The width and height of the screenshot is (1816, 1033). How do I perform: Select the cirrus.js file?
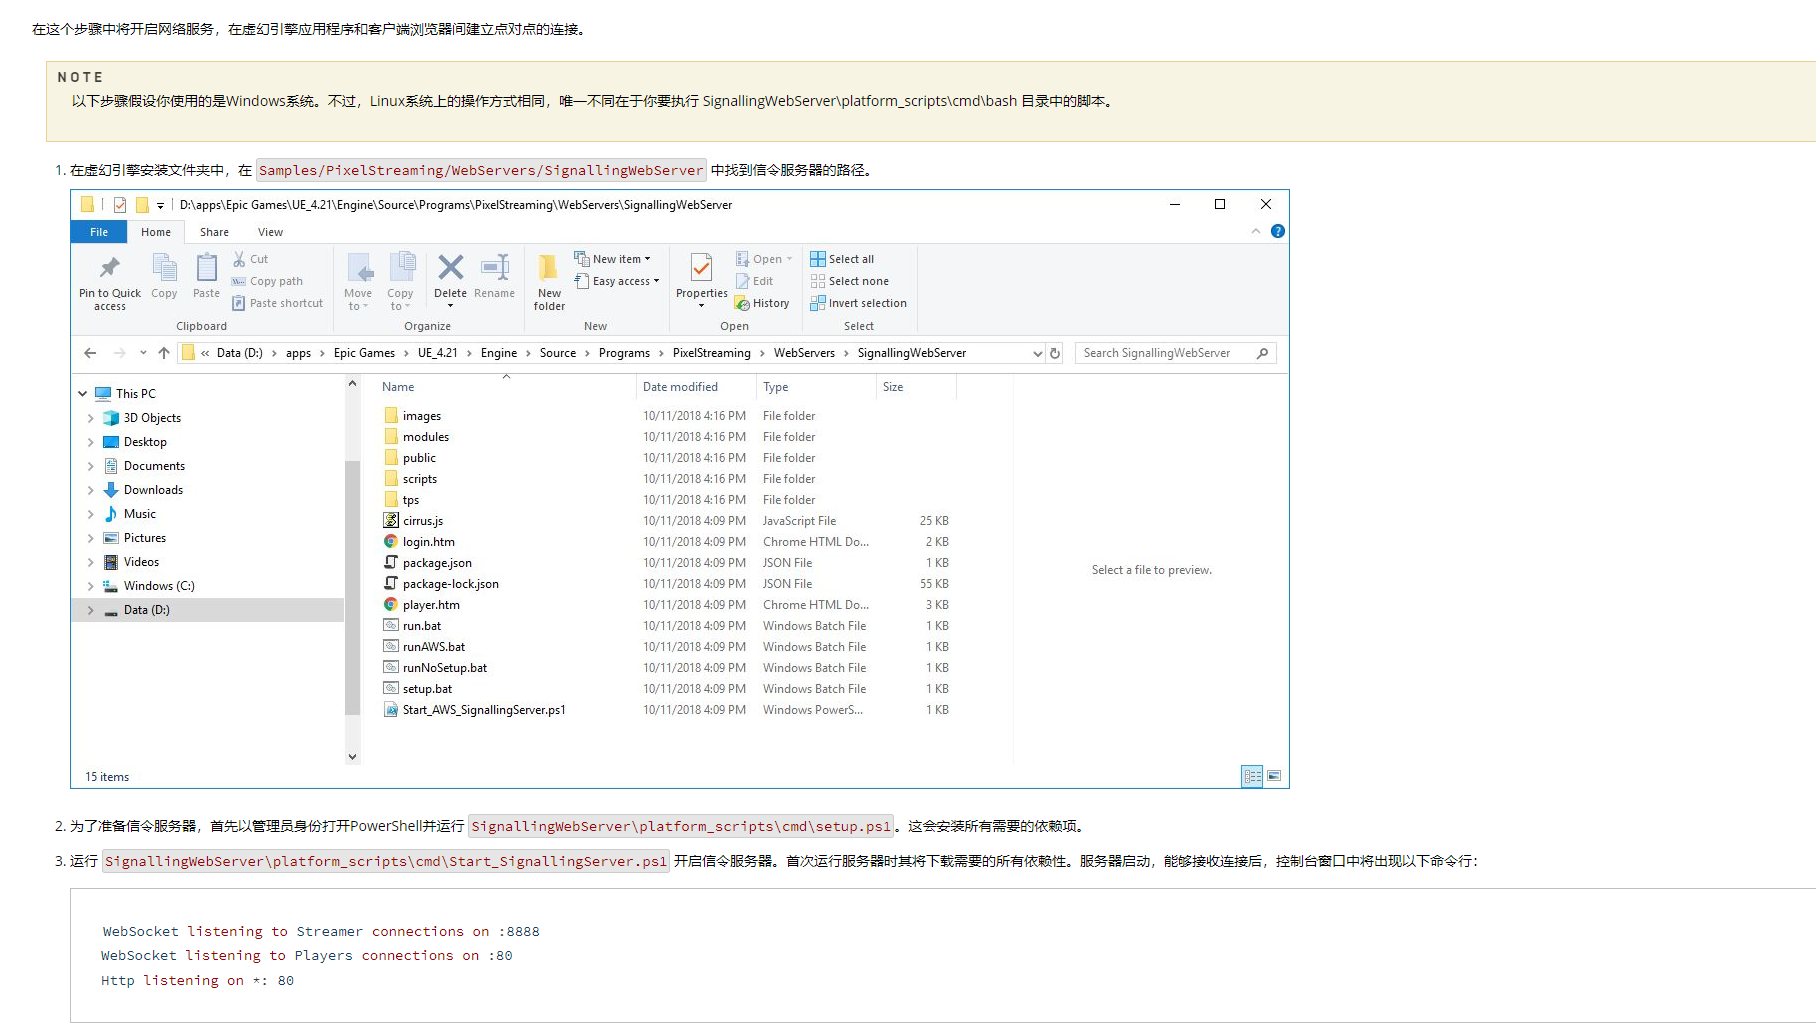pyautogui.click(x=423, y=521)
